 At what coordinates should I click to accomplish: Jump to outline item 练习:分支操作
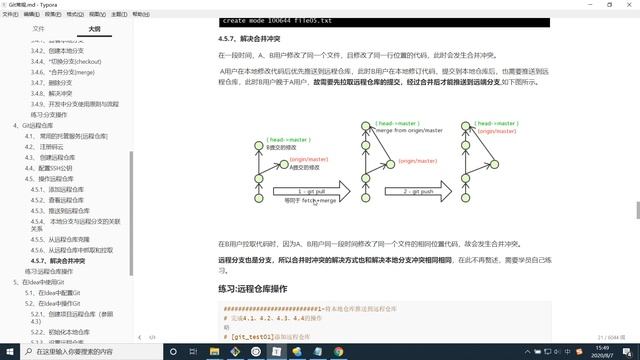click(x=49, y=114)
